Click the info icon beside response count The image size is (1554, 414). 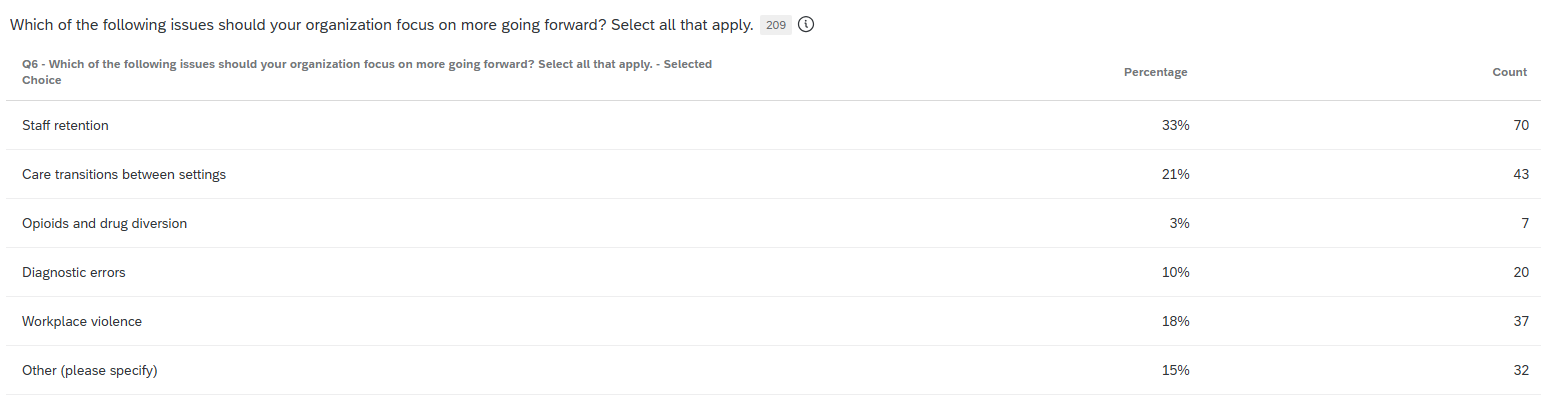tap(806, 25)
